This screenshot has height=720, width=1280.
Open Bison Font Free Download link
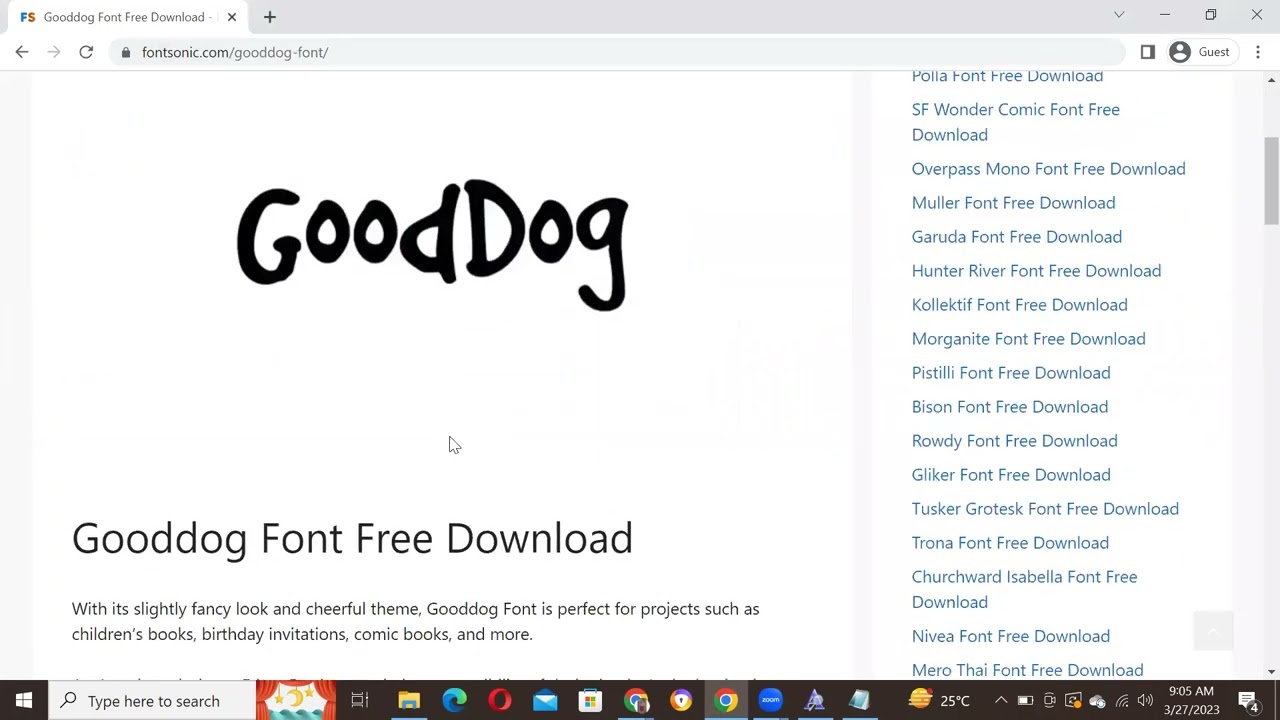(1009, 407)
